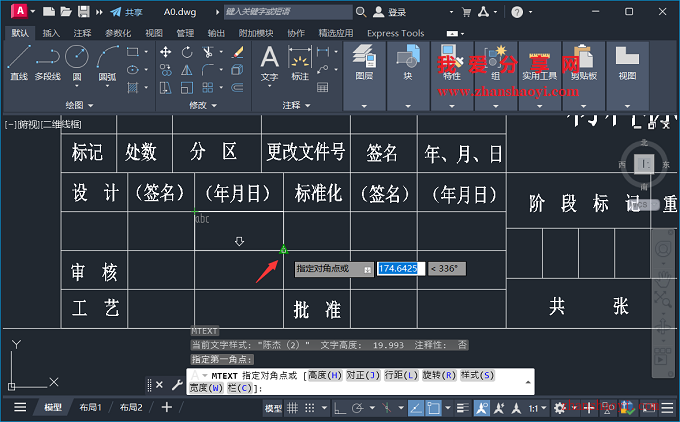Screen dimensions: 680x422
Task: Switch to the Parametric (参数化) ribbon tab
Action: point(118,33)
